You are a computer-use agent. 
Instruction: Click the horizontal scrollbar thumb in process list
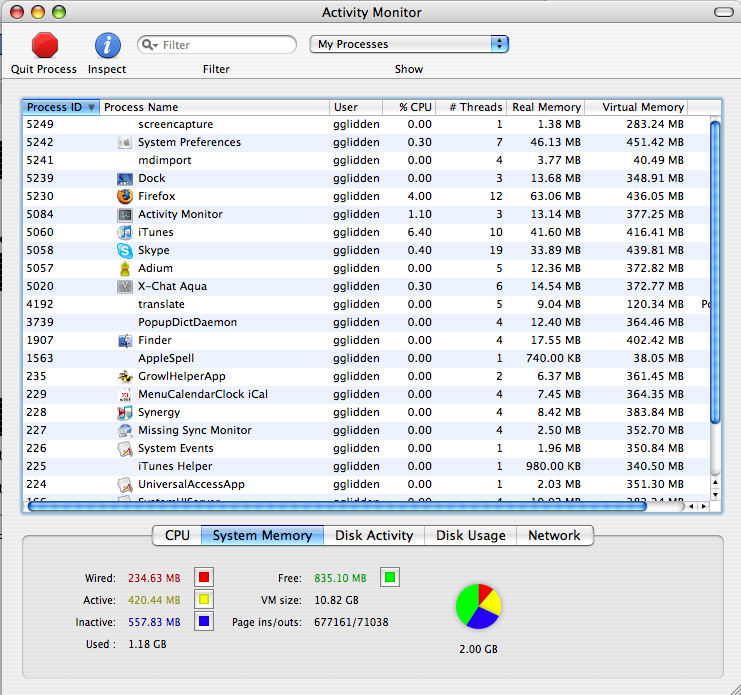(x=337, y=506)
